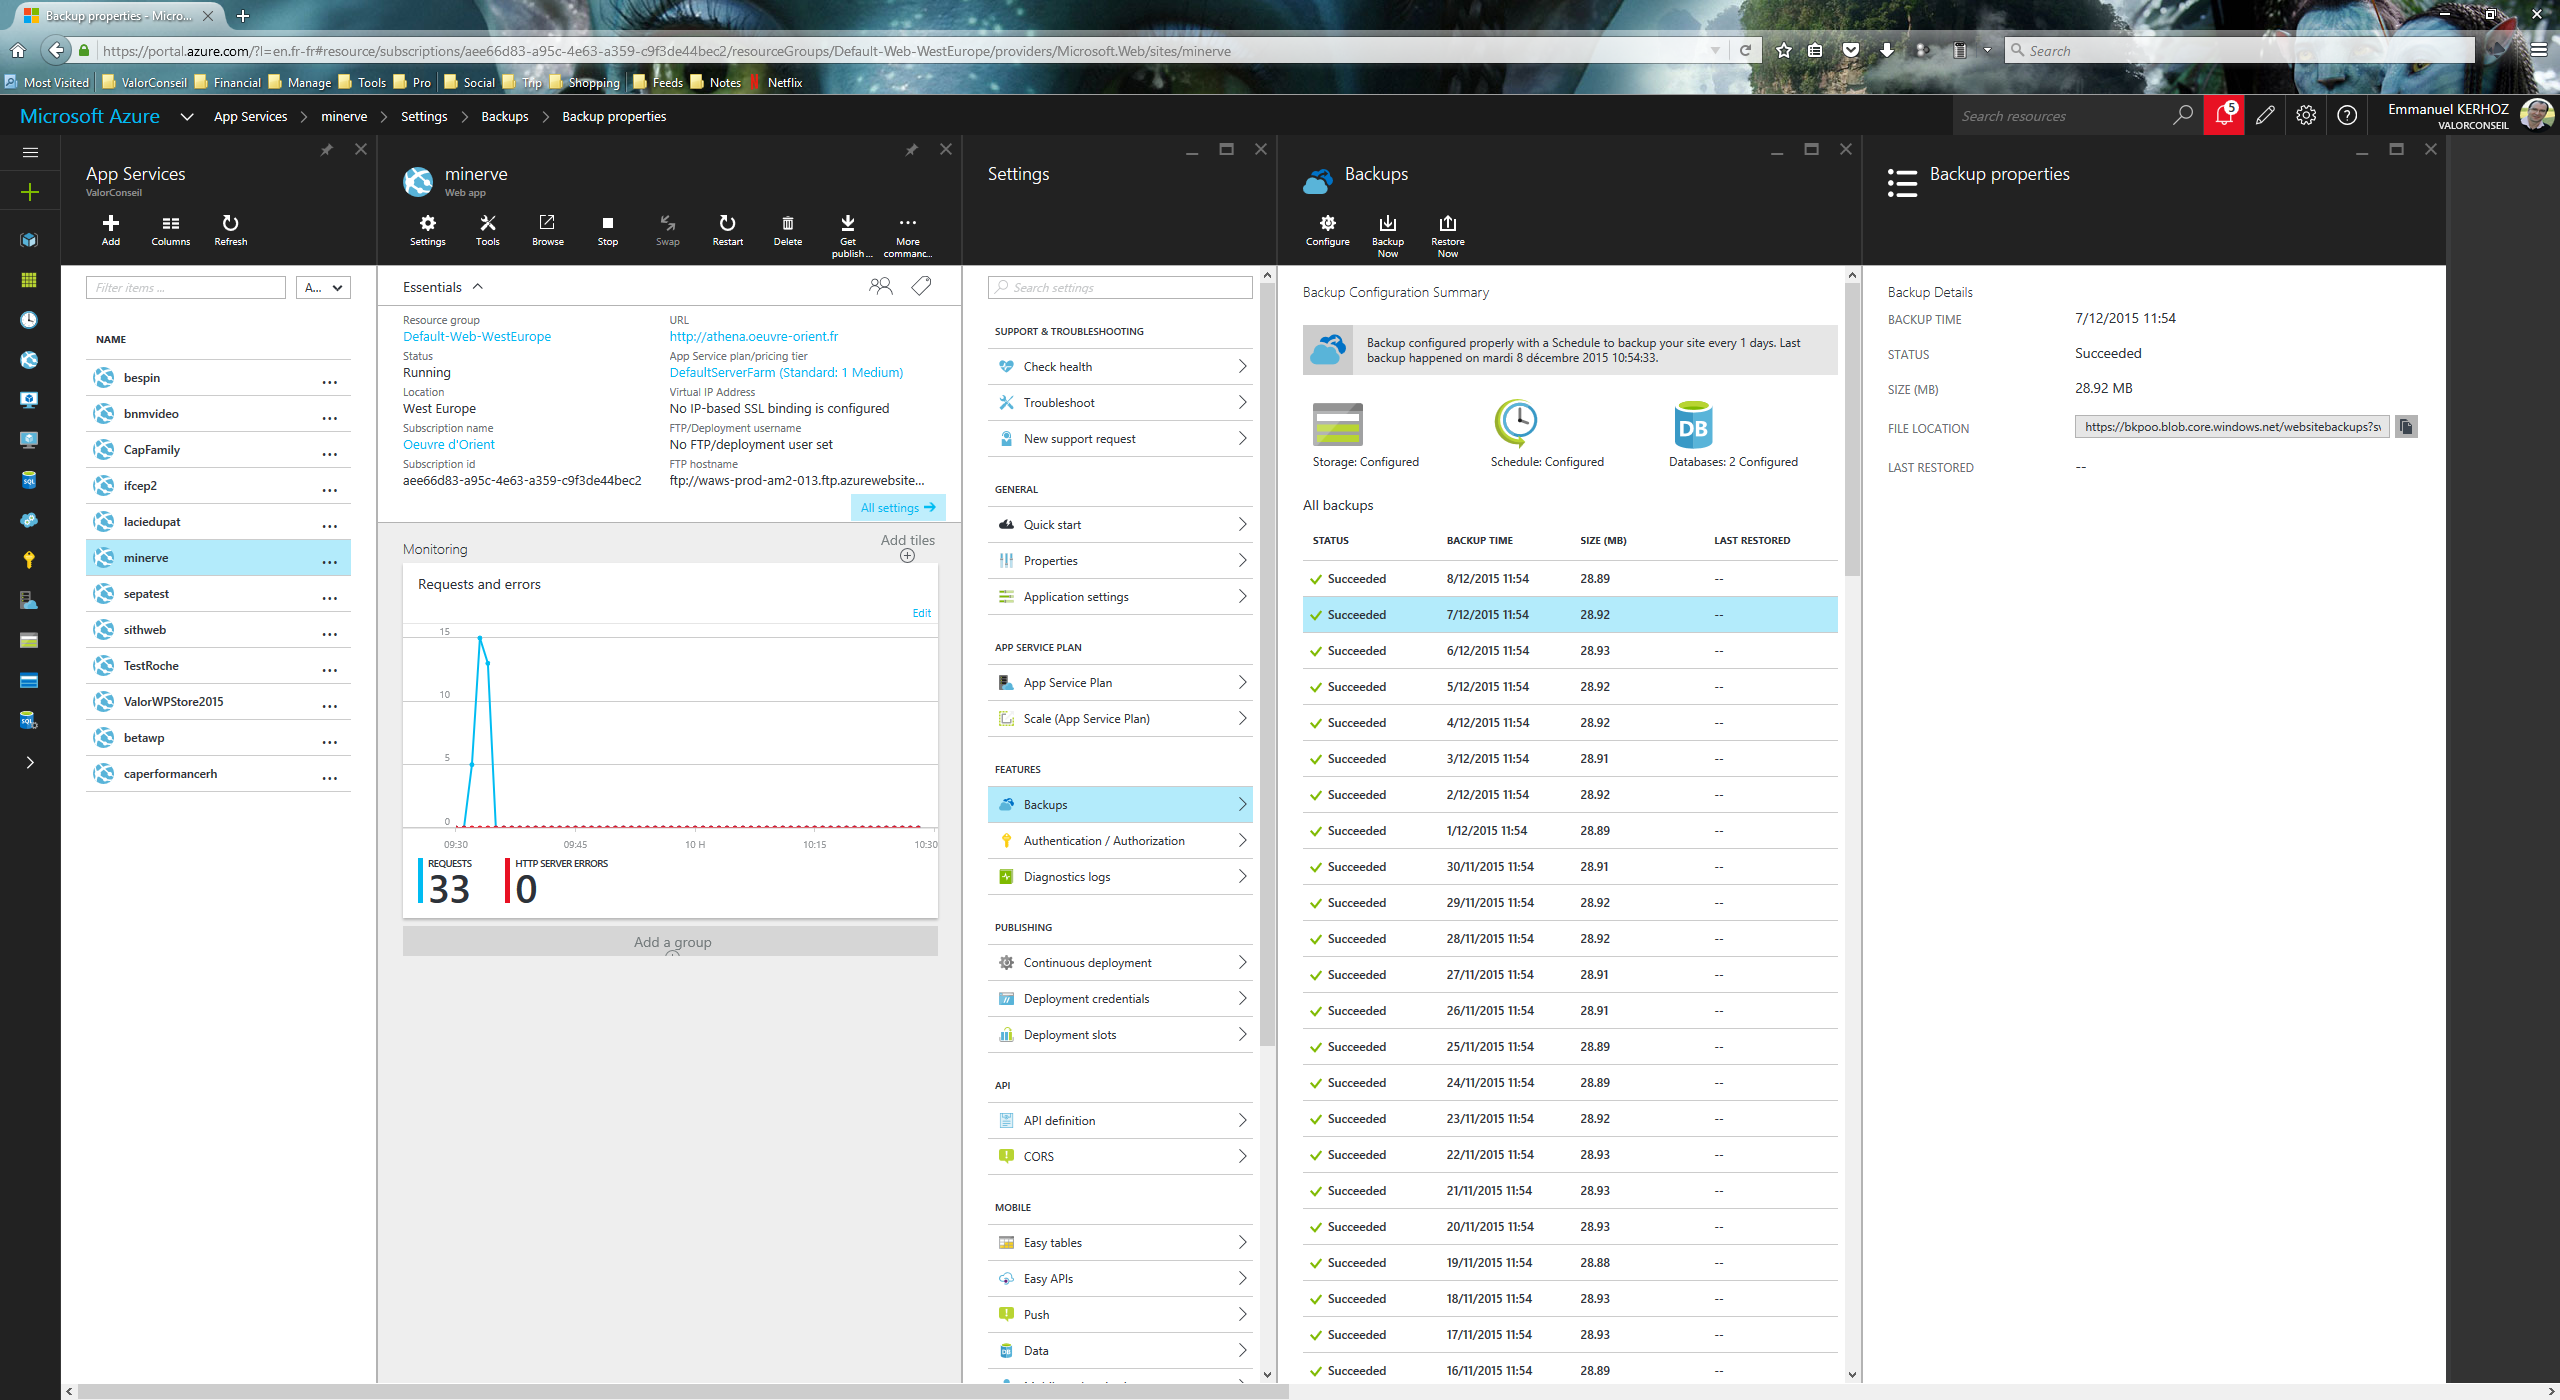
Task: Restart the minerve web app
Action: click(728, 230)
